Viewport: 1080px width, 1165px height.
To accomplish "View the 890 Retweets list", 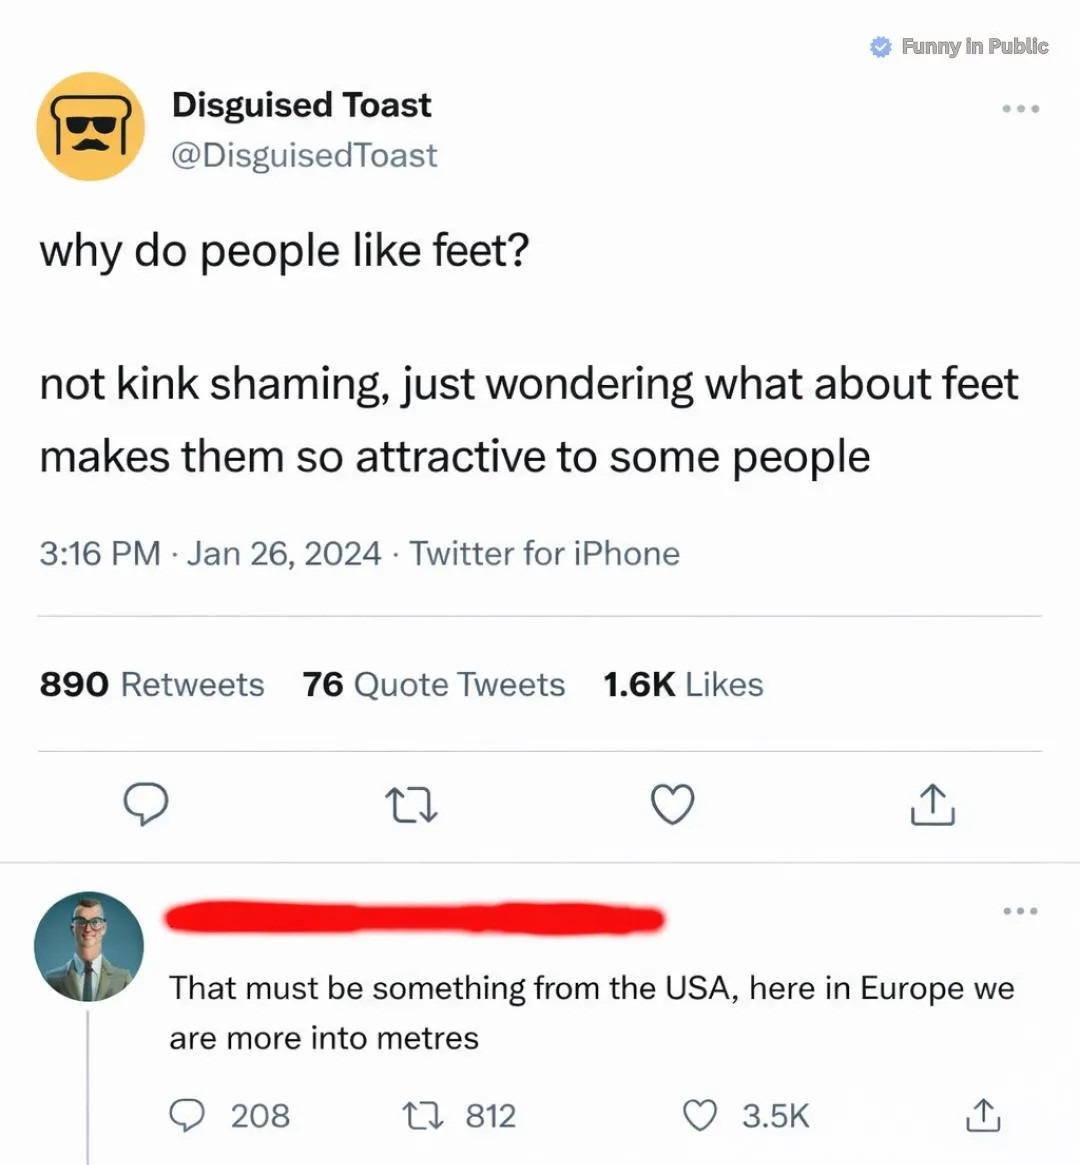I will point(151,684).
